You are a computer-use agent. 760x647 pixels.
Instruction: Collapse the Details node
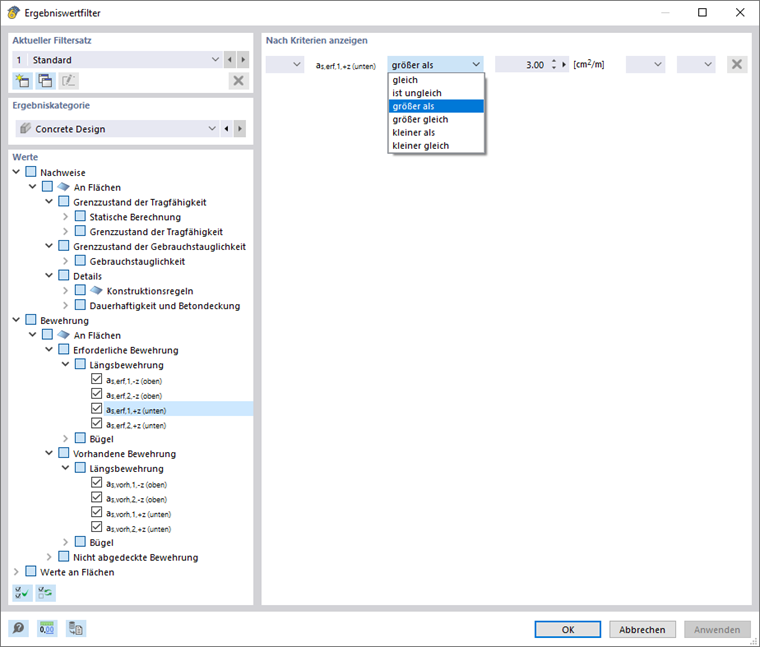(49, 276)
